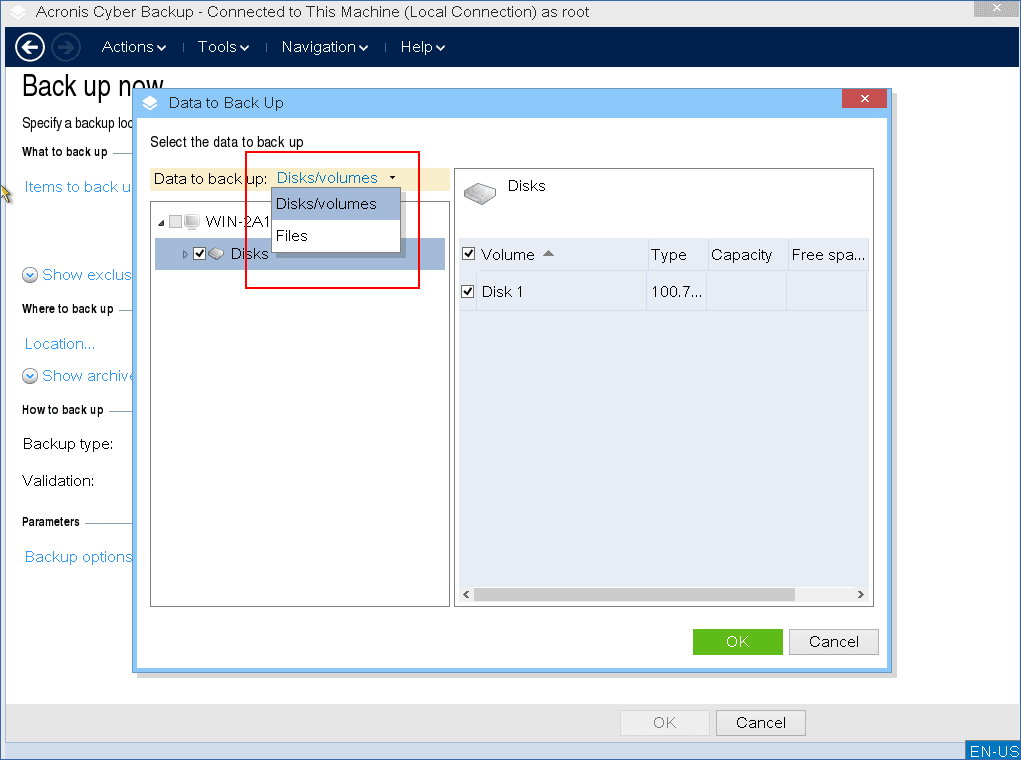Sort by the Free space column header
Viewport: 1021px width, 760px height.
[x=828, y=255]
